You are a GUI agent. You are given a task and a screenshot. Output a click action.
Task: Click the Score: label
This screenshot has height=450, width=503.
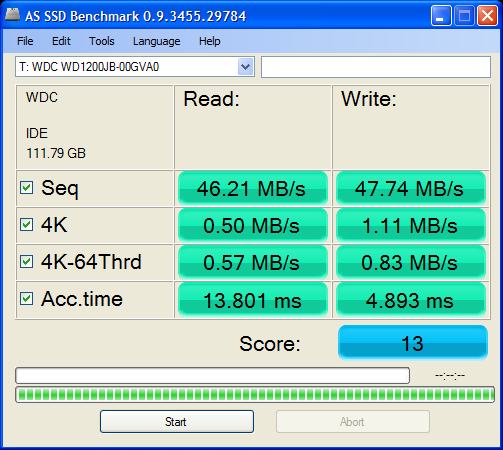pos(270,344)
